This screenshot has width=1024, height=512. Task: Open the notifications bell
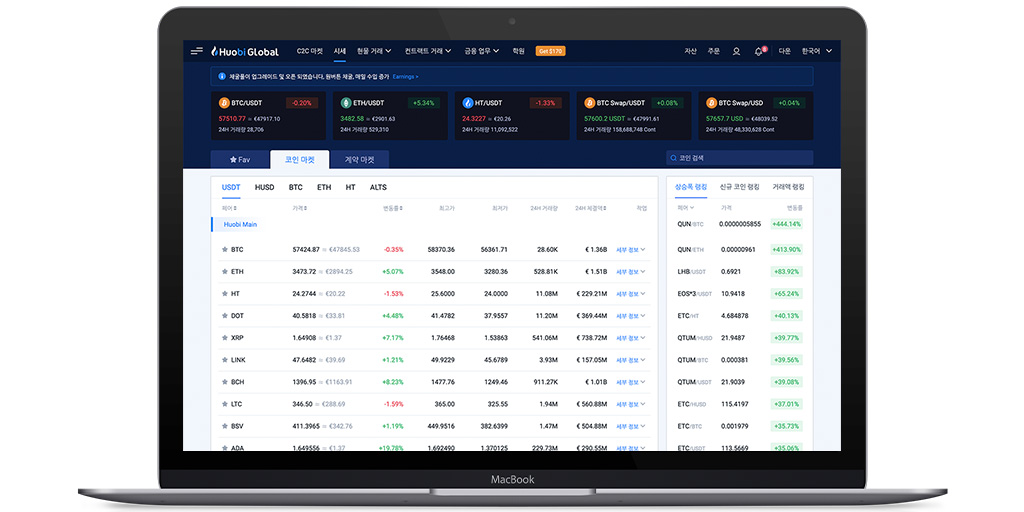click(758, 51)
